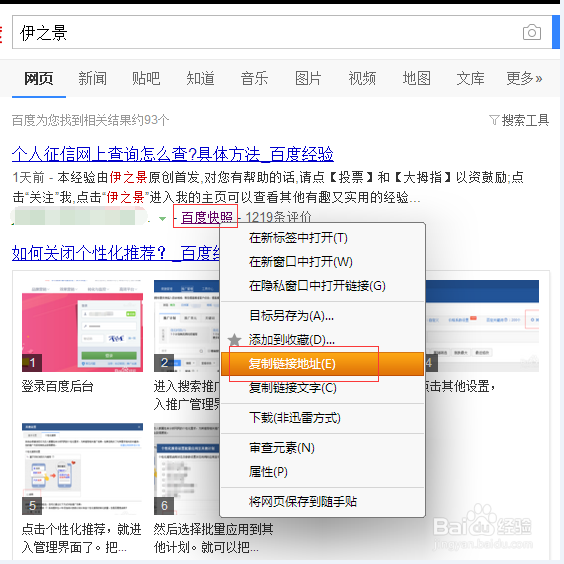Open step 2 thumbnail 进入搜索推广
The height and width of the screenshot is (564, 564).
(x=187, y=326)
